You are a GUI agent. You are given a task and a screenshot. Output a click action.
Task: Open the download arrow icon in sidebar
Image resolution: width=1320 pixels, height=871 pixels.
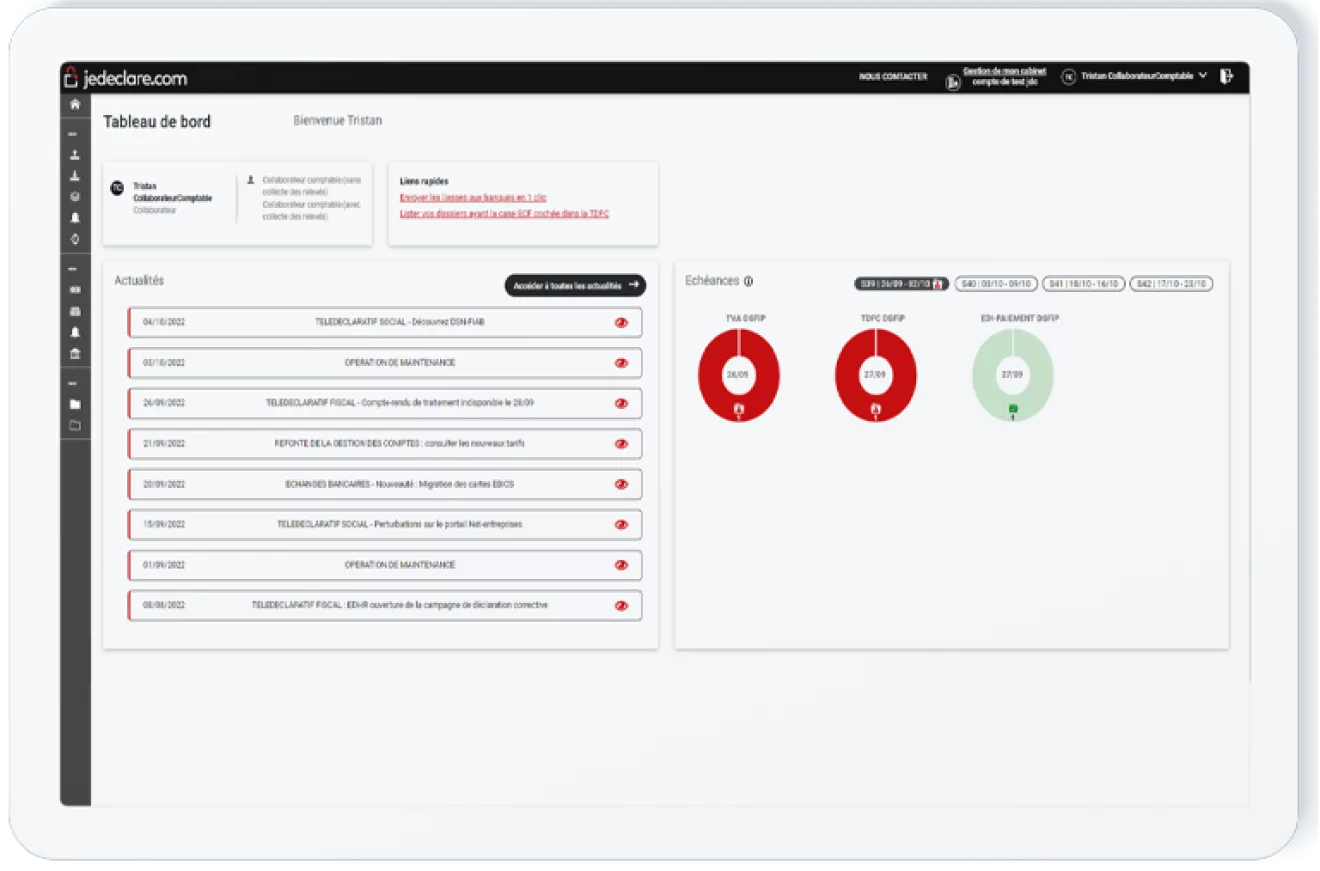pos(75,176)
